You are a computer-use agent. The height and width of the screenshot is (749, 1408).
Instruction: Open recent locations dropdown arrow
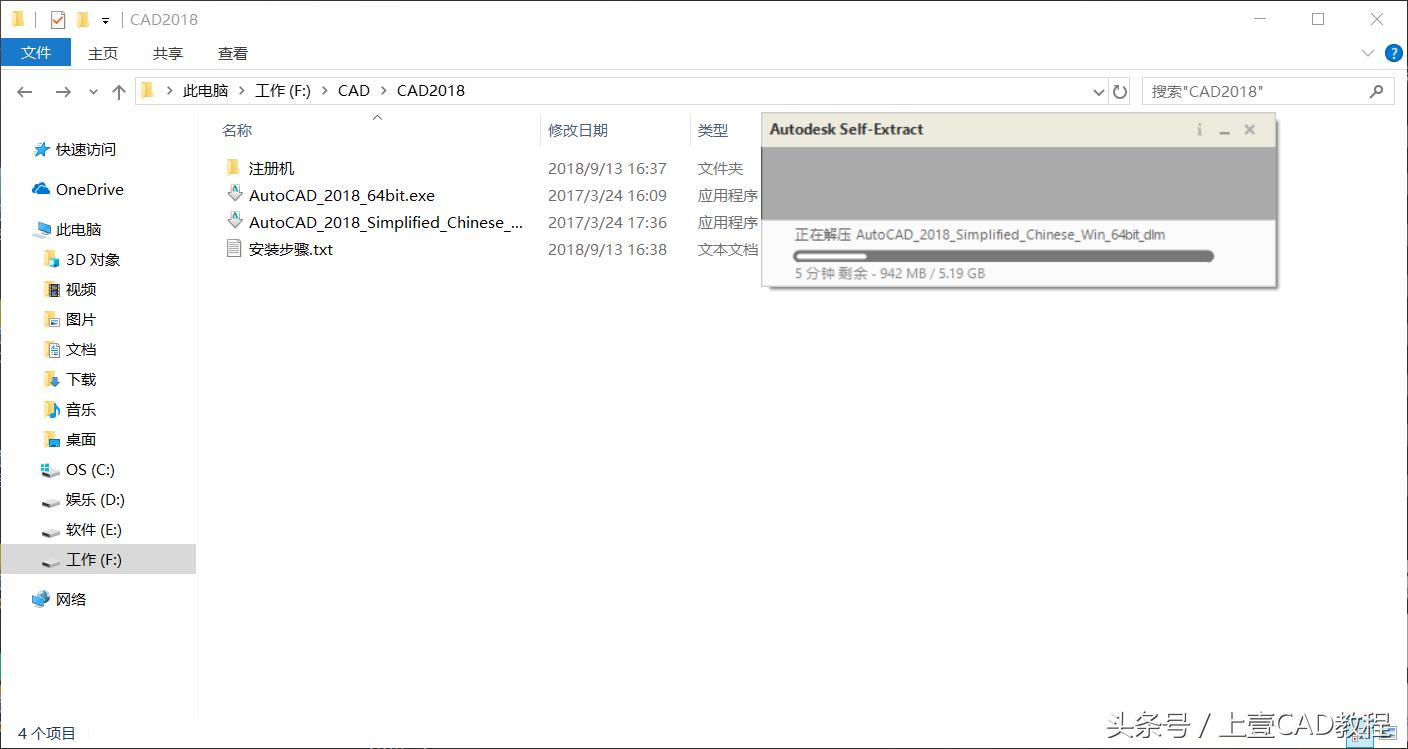click(x=94, y=91)
